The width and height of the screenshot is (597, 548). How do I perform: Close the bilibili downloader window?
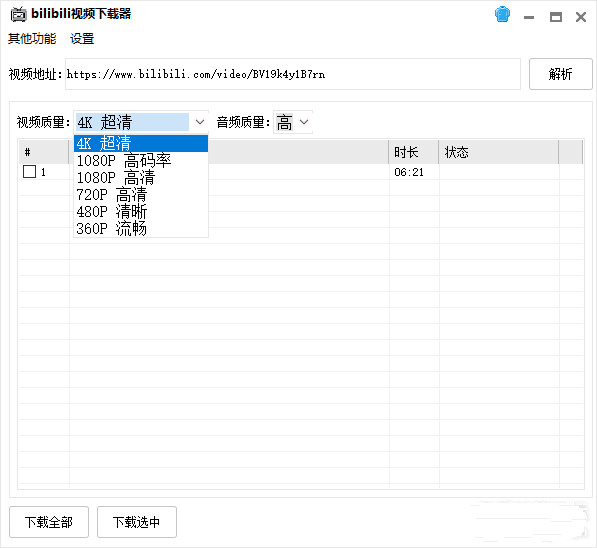pos(581,17)
